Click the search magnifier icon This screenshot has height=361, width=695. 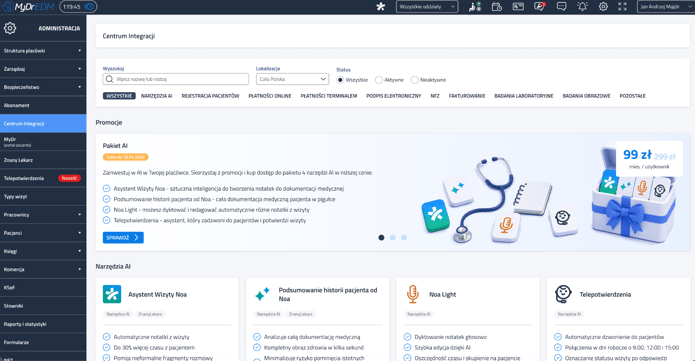coord(109,79)
